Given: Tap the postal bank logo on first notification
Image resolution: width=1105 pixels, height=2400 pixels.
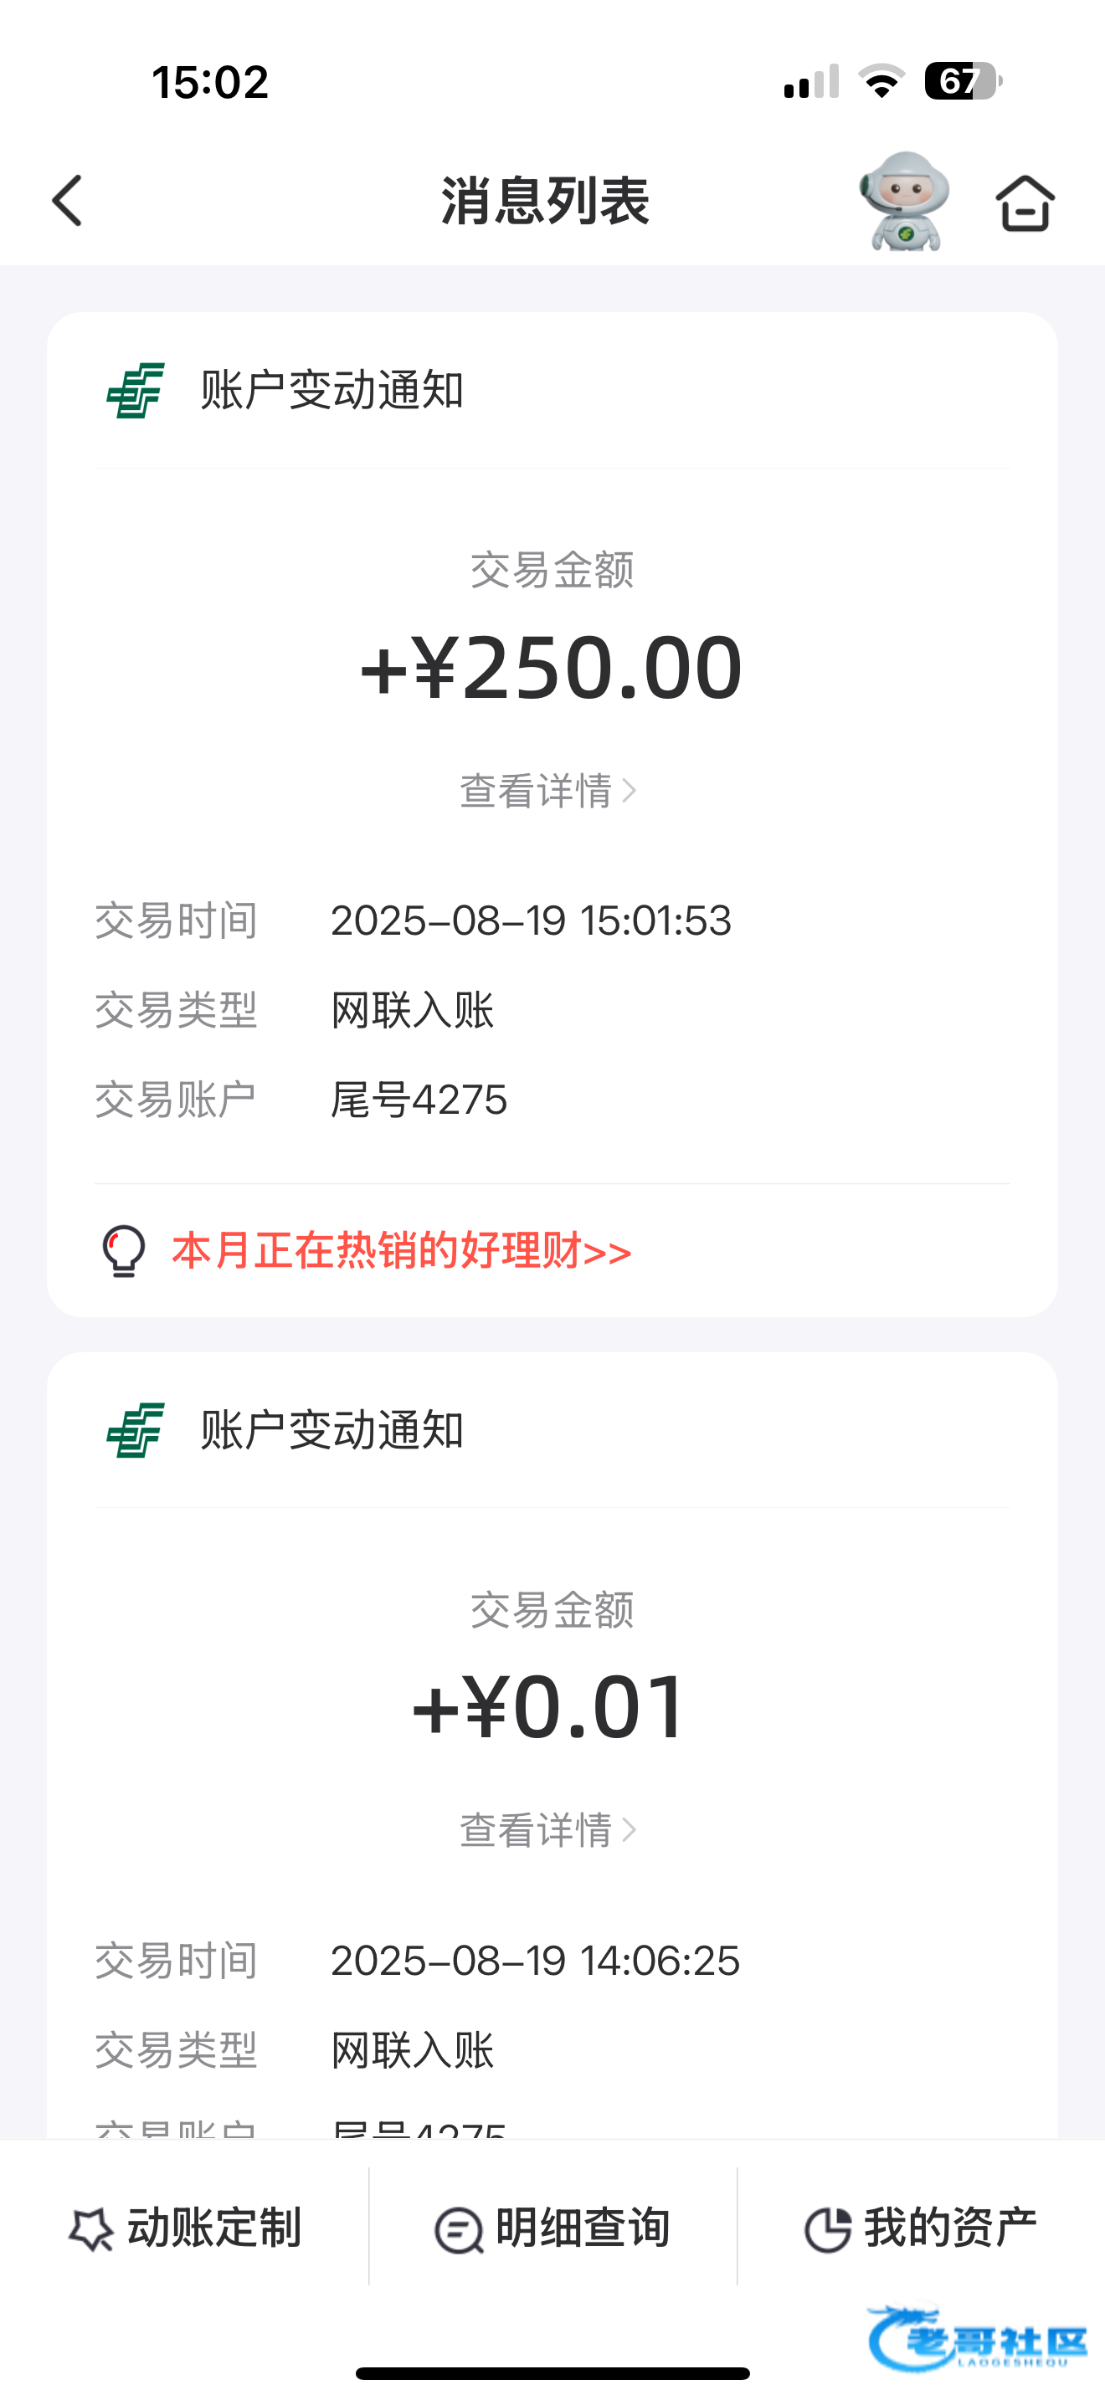Looking at the screenshot, I should click(135, 390).
